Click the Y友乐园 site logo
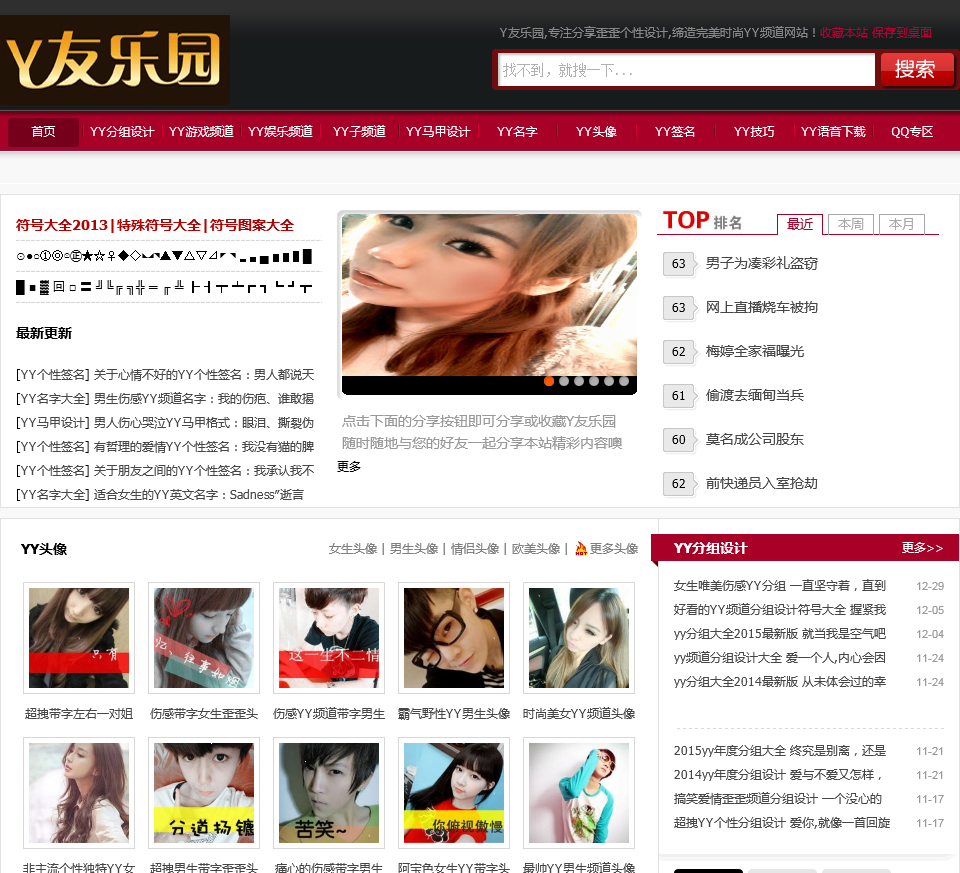The width and height of the screenshot is (960, 873). point(115,60)
